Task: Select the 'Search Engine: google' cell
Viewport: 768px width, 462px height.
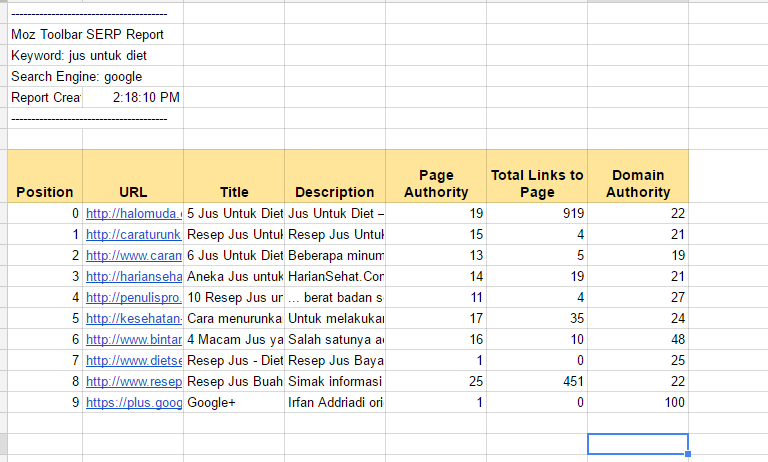Action: pyautogui.click(x=77, y=76)
